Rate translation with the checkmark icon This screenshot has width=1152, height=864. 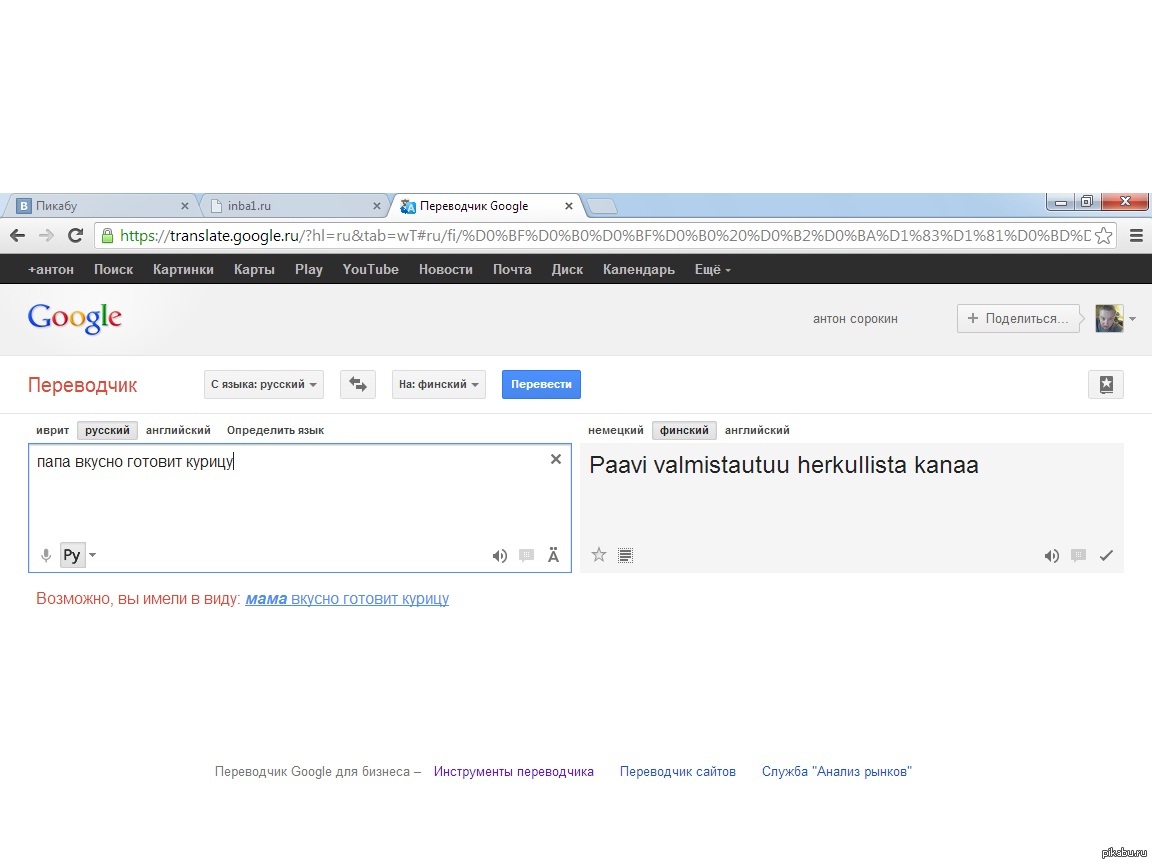1106,555
